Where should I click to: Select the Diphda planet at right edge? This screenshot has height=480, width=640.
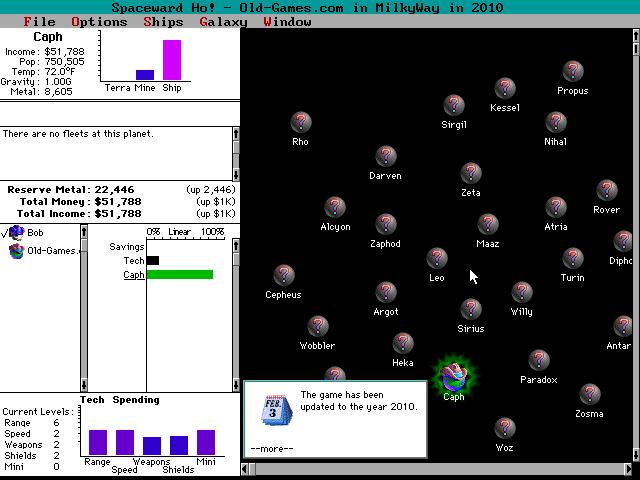tap(623, 241)
